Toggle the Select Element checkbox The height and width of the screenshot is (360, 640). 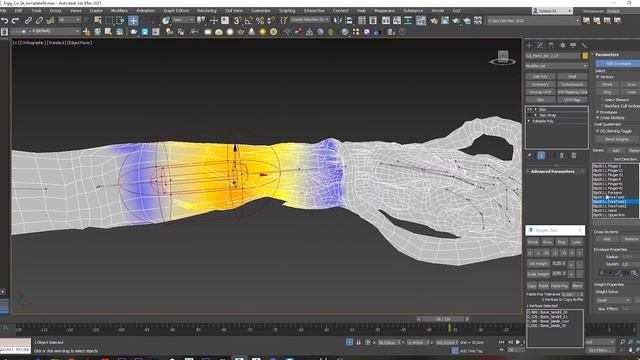(602, 100)
